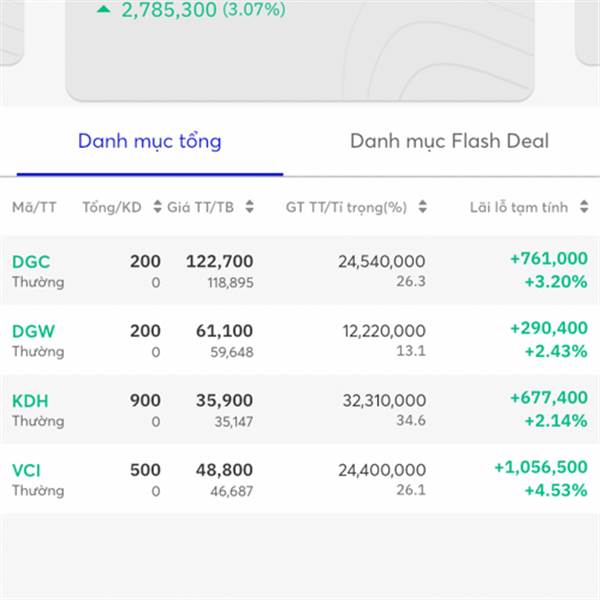Screen dimensions: 600x600
Task: Sort by Giá TT/TB column arrows
Action: click(x=249, y=207)
